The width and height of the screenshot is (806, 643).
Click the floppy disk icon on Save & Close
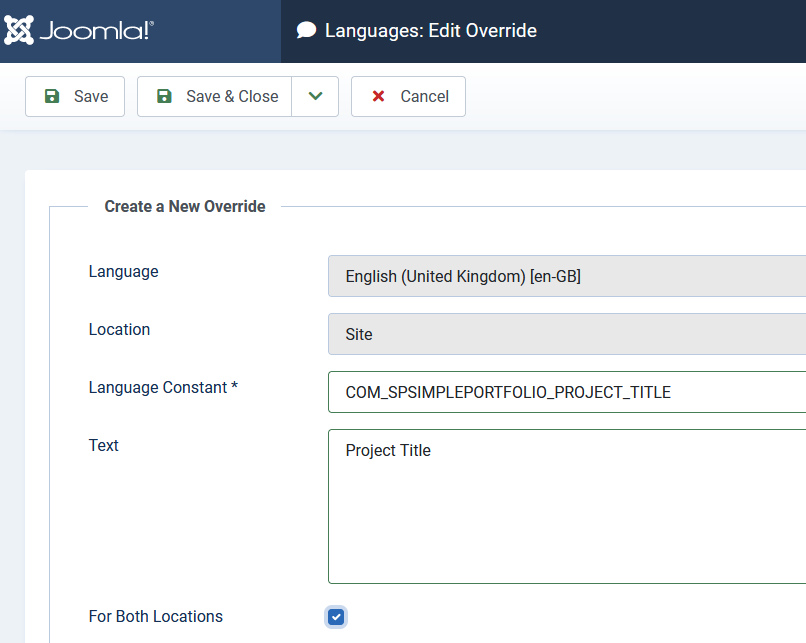click(164, 97)
